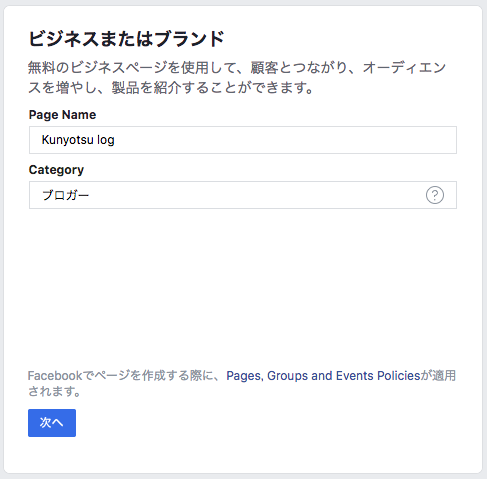Click the word 'Events' in the policies link
Image resolution: width=487 pixels, height=479 pixels.
[355, 376]
